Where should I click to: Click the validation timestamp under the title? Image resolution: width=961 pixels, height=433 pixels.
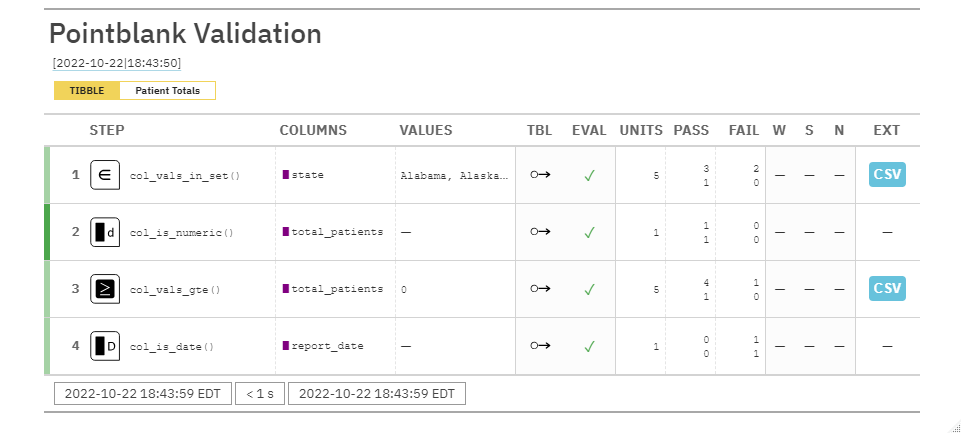(117, 63)
